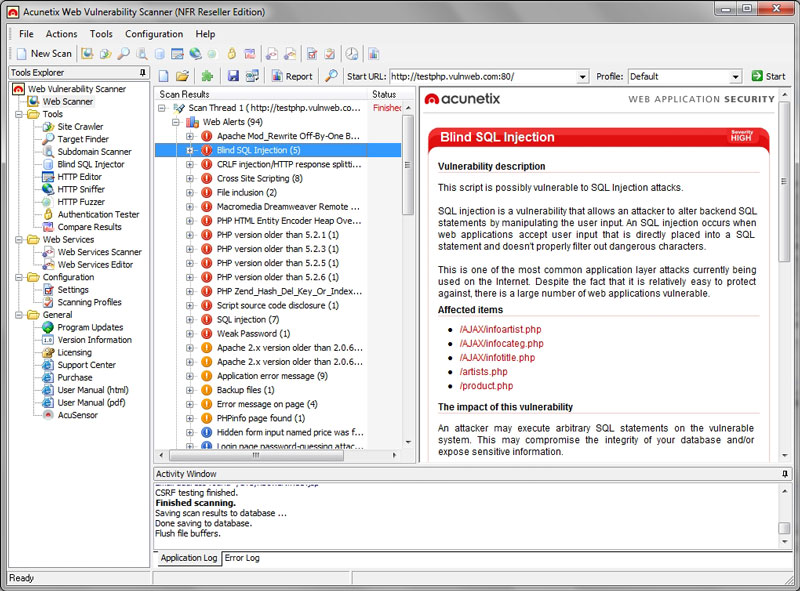Select the Site Crawler tool

click(x=80, y=126)
